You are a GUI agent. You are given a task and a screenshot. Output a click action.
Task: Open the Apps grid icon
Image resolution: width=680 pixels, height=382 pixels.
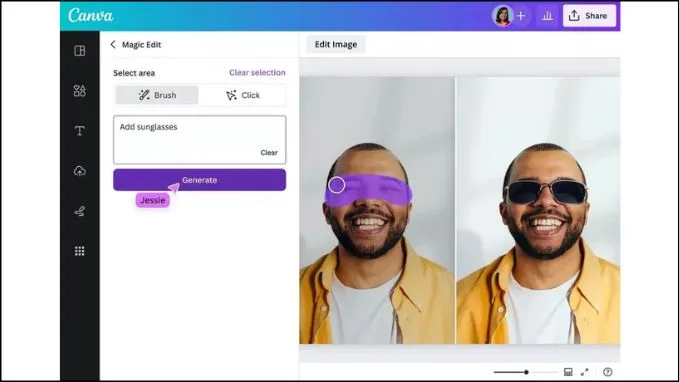(80, 251)
